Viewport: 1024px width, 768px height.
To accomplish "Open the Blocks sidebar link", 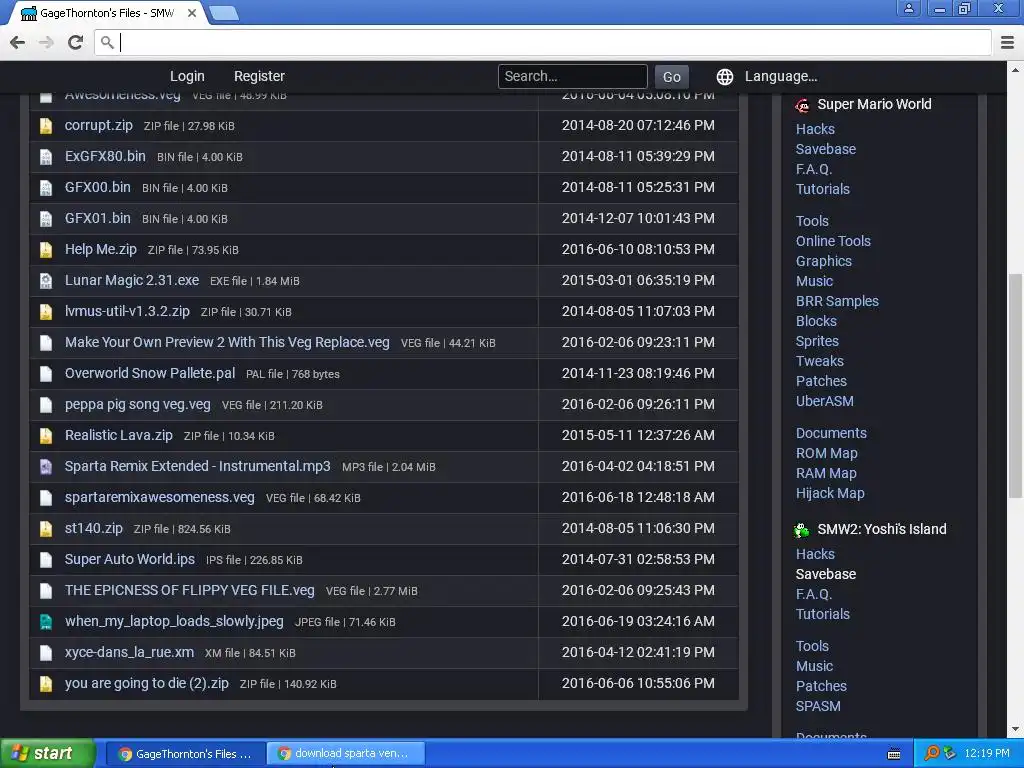I will click(x=816, y=321).
